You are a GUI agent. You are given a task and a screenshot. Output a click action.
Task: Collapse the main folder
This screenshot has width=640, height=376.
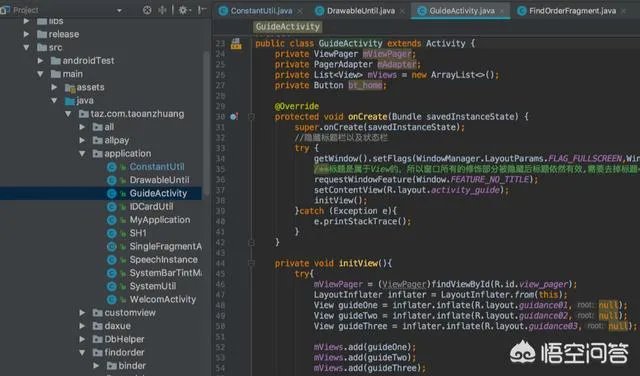coord(40,74)
